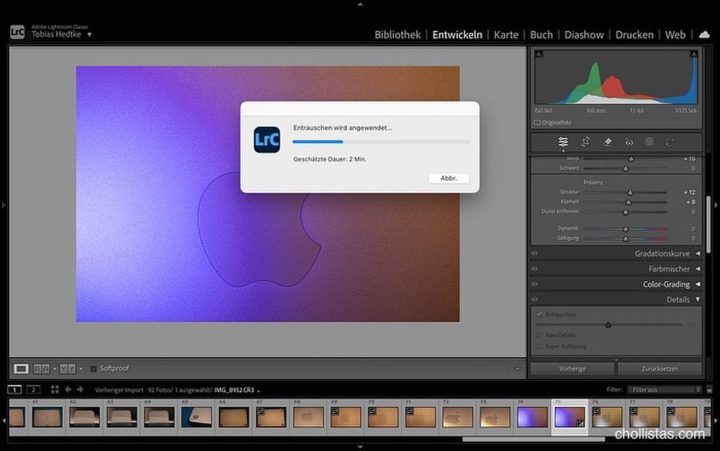Switch to before/after Y|Y split view

[x=68, y=368]
